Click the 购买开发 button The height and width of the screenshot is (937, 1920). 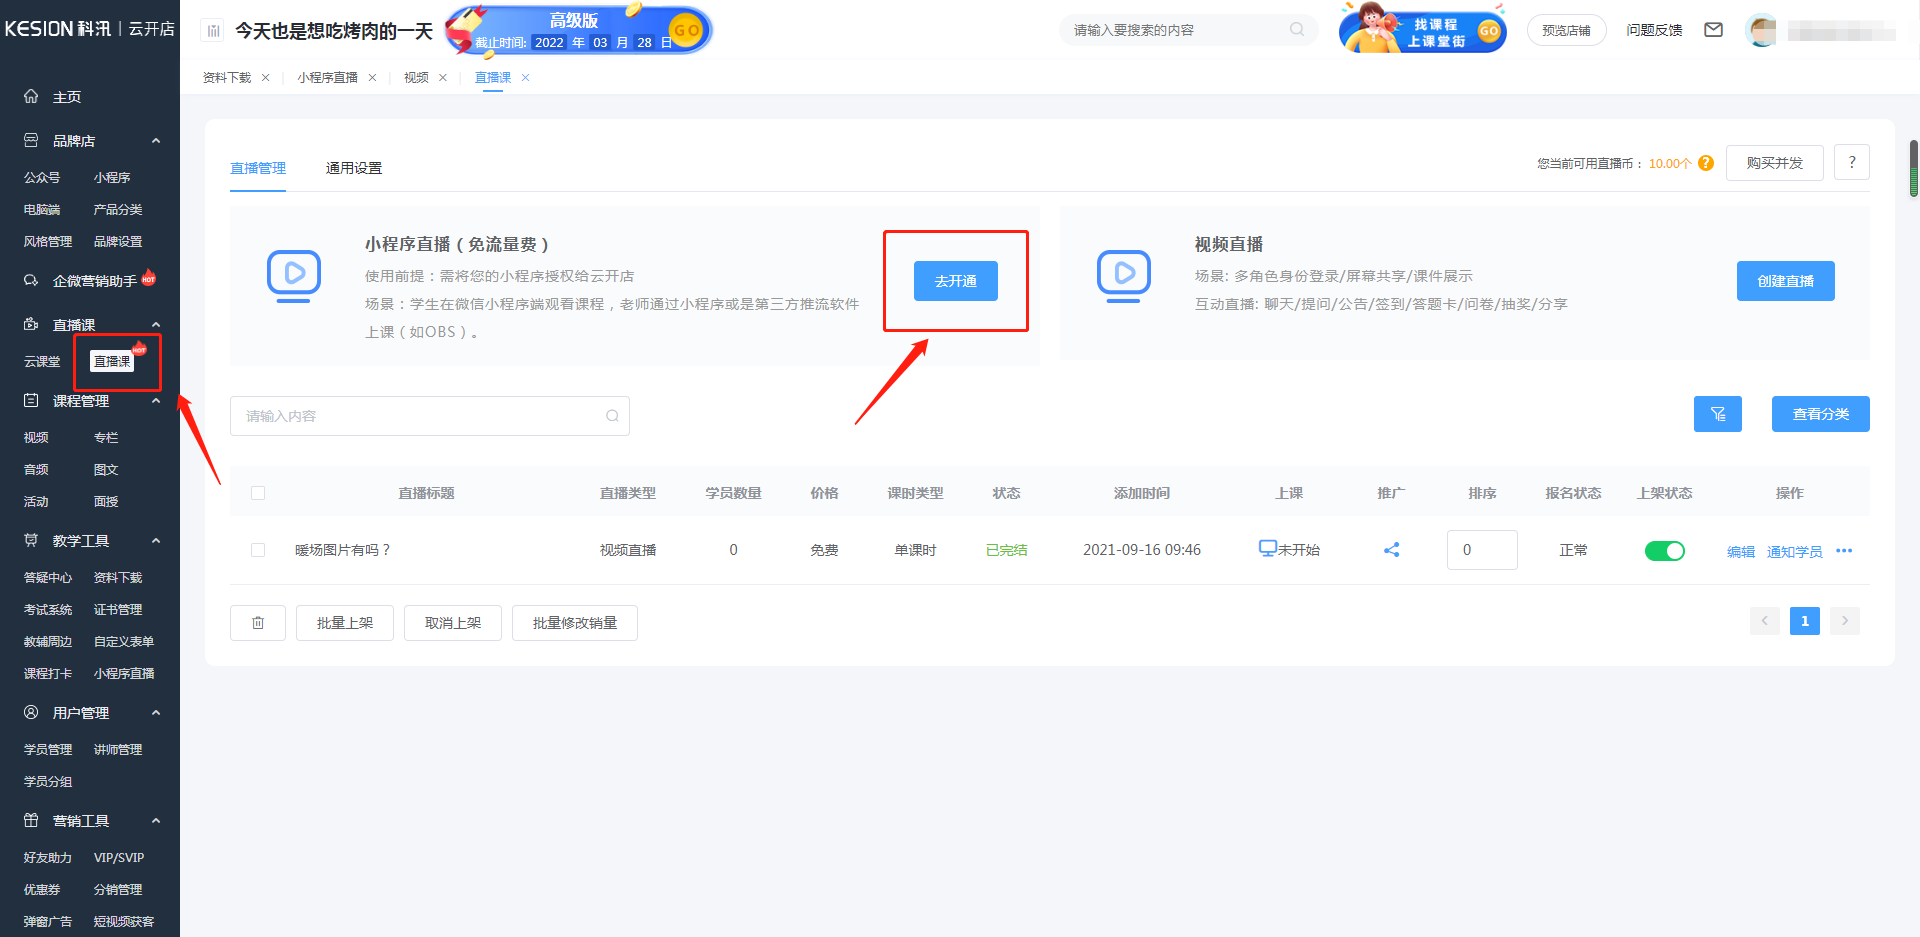[1775, 162]
